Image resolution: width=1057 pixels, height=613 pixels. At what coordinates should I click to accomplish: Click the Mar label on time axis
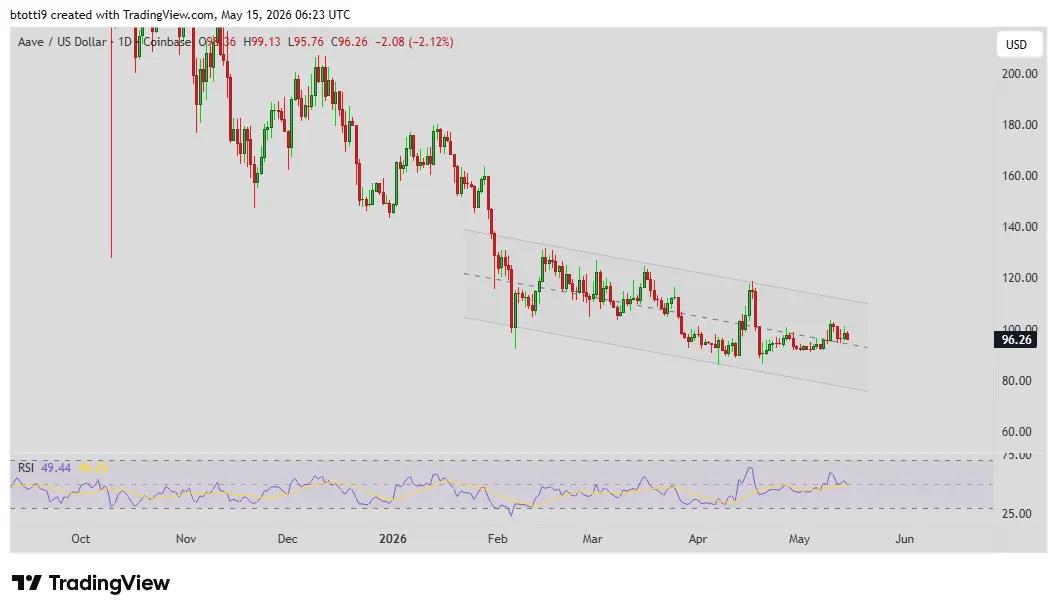[593, 539]
